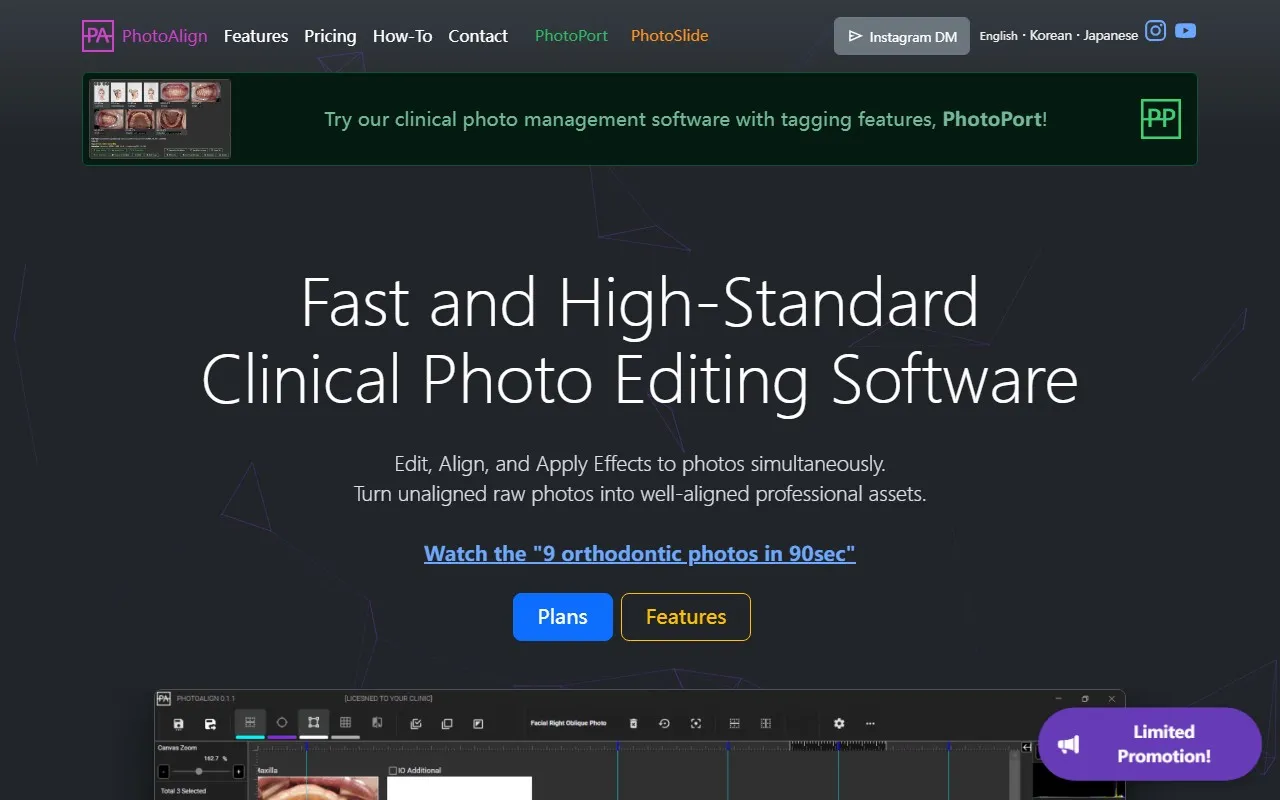Expand the more options (...) menu
The height and width of the screenshot is (800, 1280).
pyautogui.click(x=870, y=723)
